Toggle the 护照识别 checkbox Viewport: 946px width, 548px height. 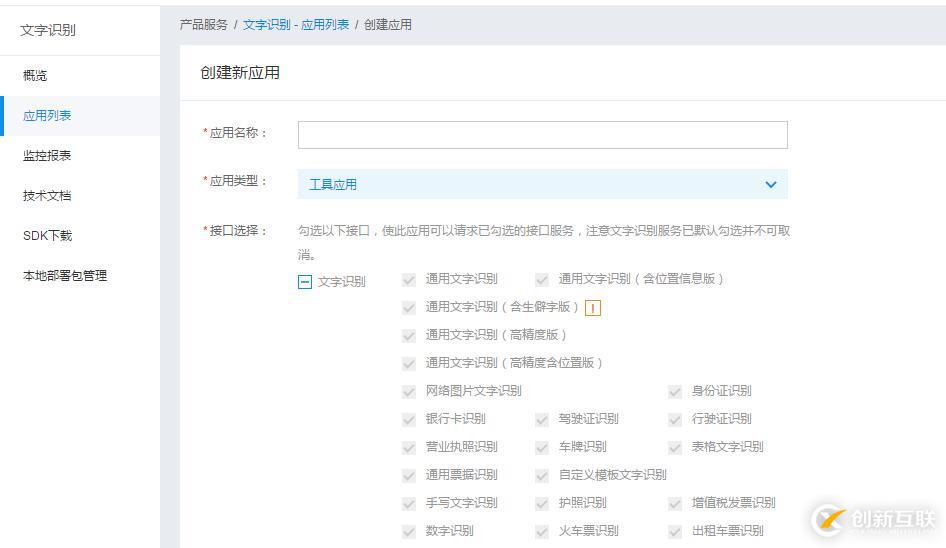tap(542, 503)
